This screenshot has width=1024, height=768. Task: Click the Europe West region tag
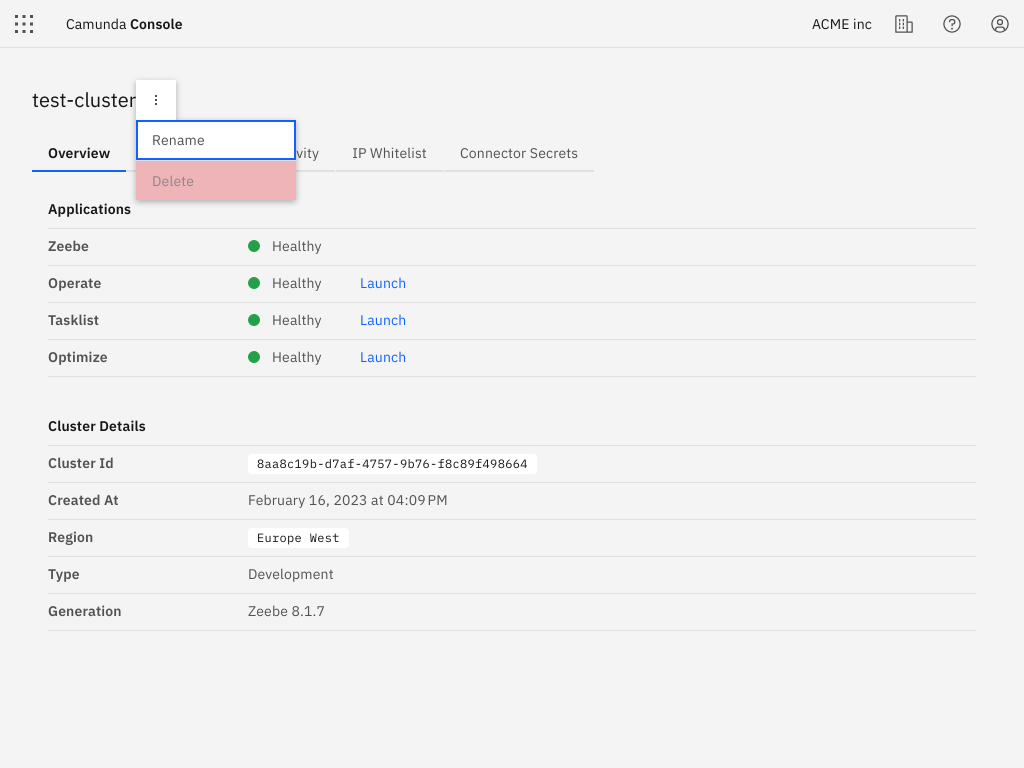(x=298, y=538)
